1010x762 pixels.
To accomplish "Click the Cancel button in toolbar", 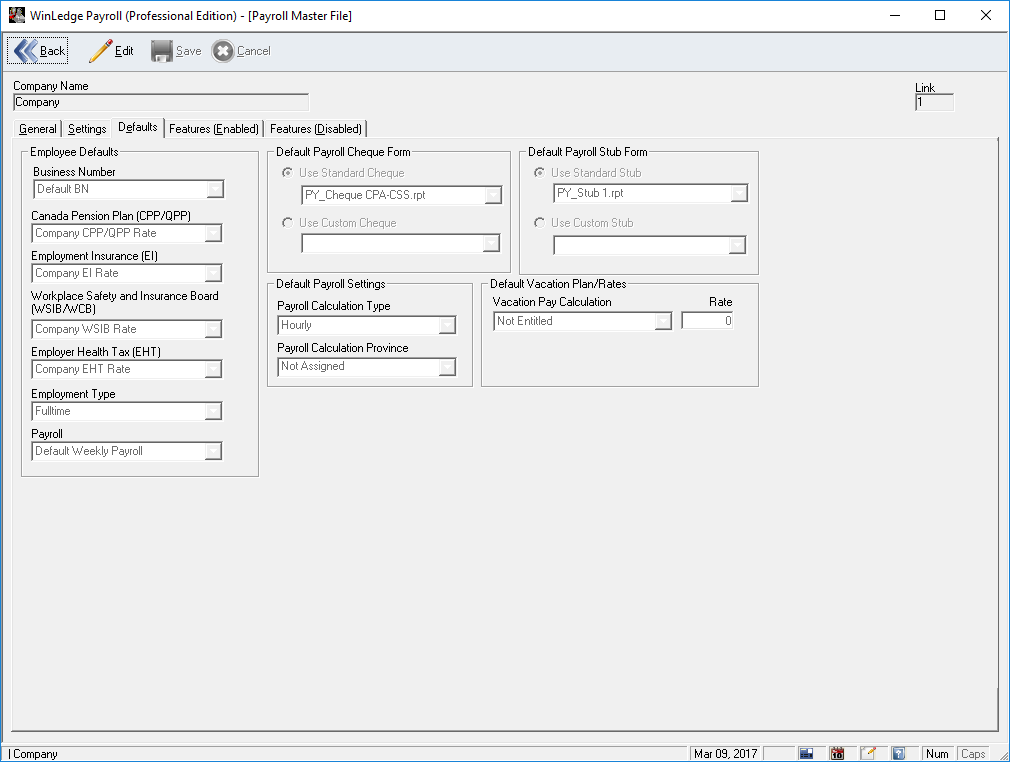I will pyautogui.click(x=241, y=51).
